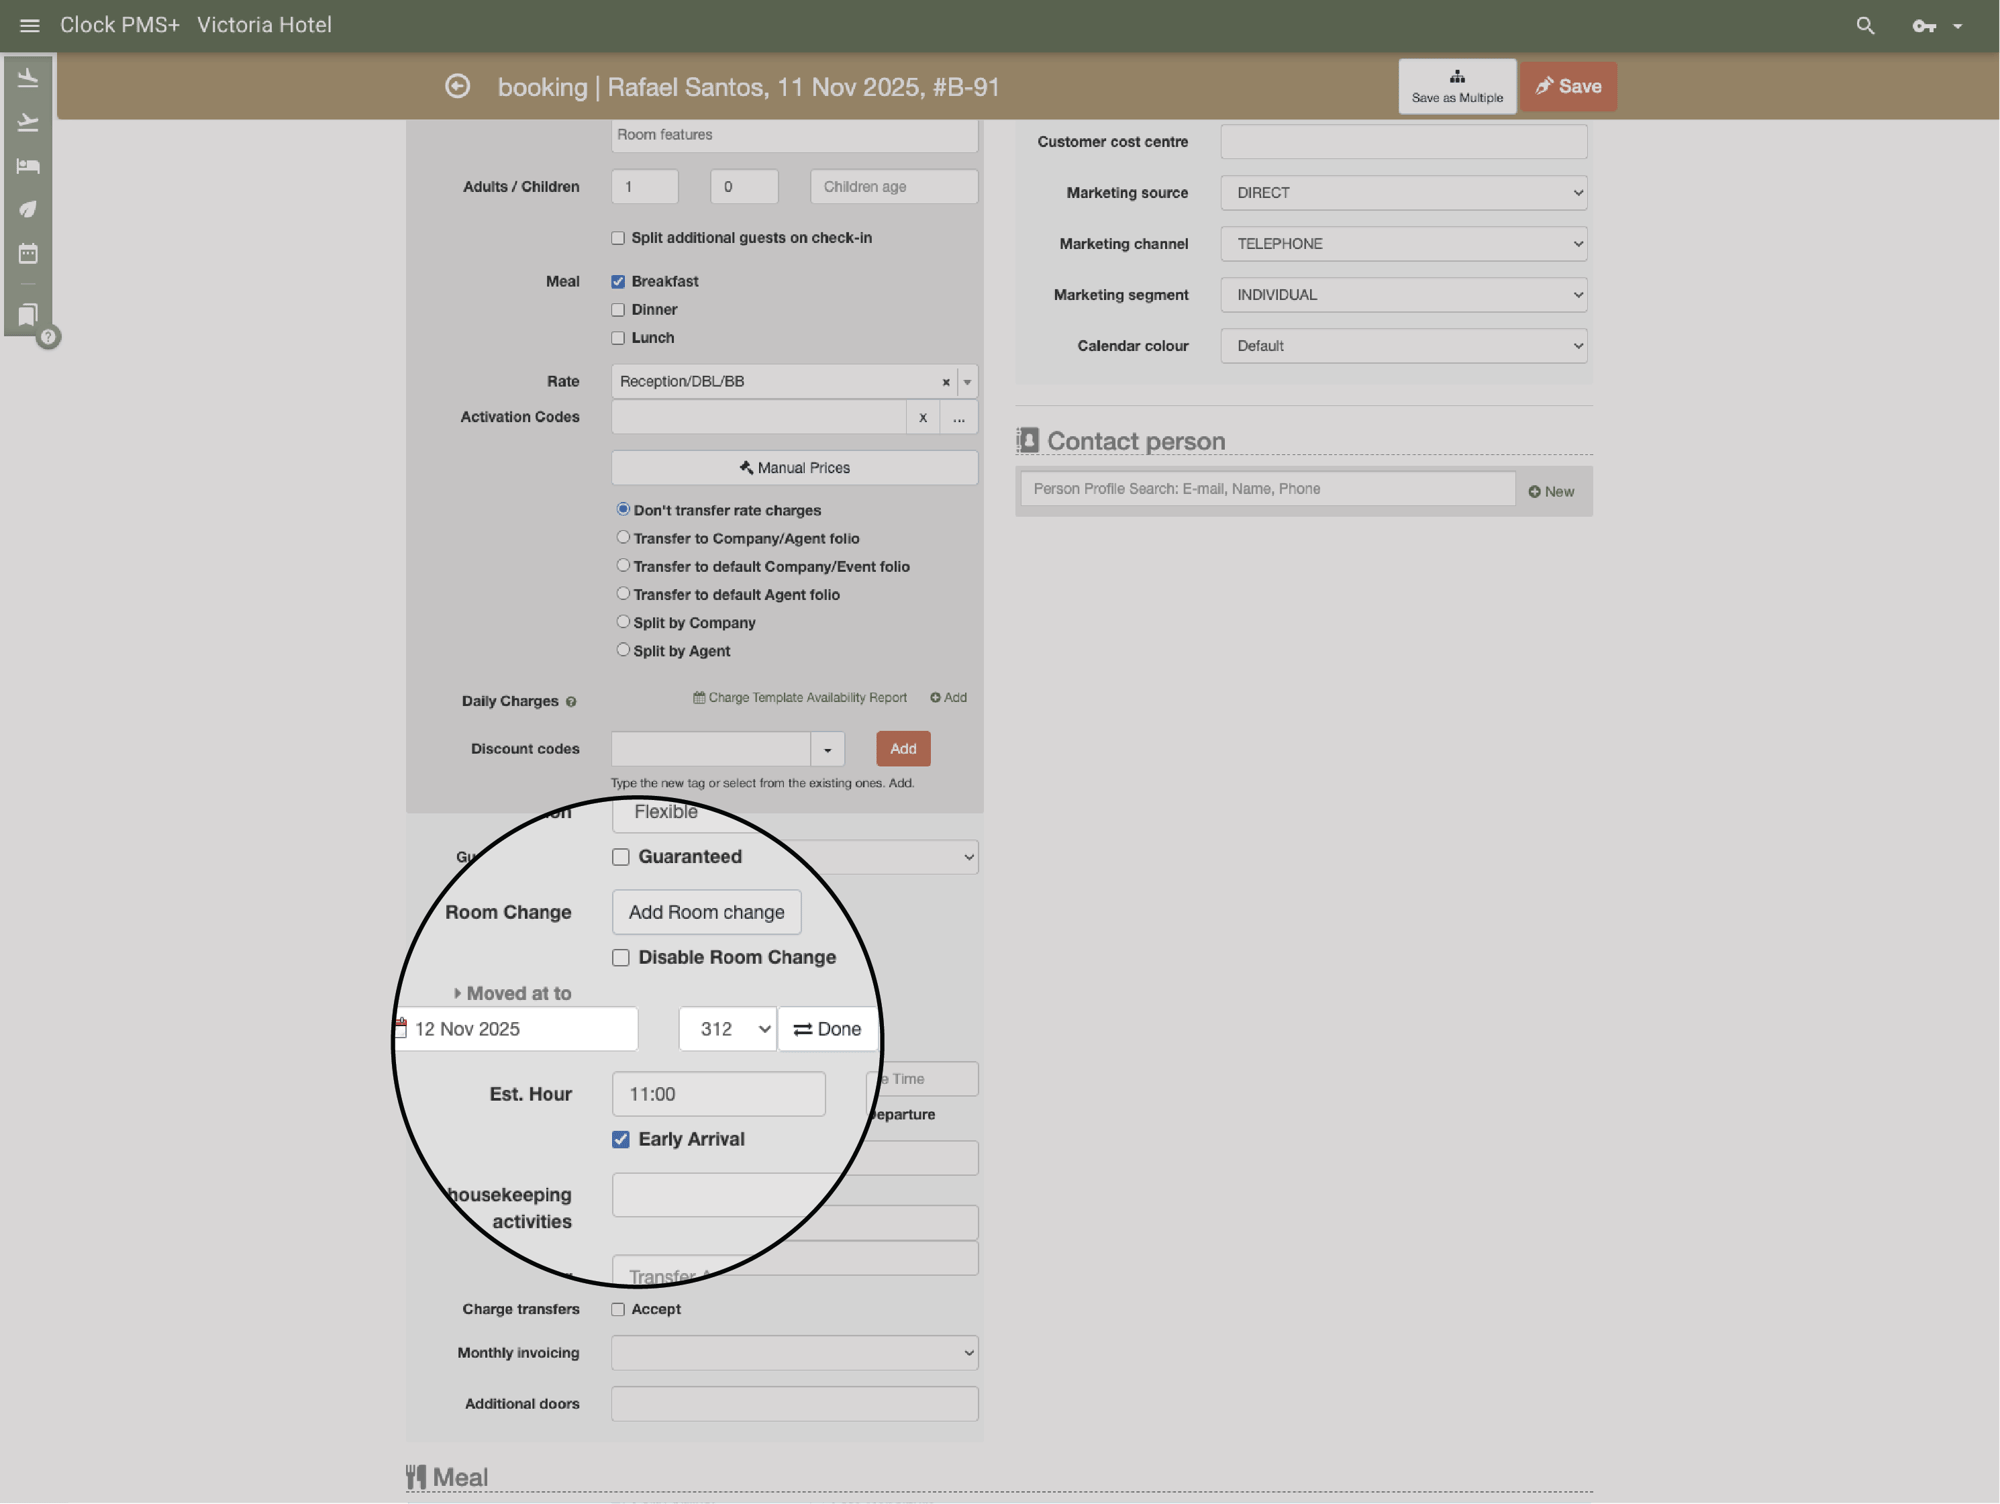Viewport: 2000px width, 1504px height.
Task: Open the in-house guests bed icon
Action: coord(27,166)
